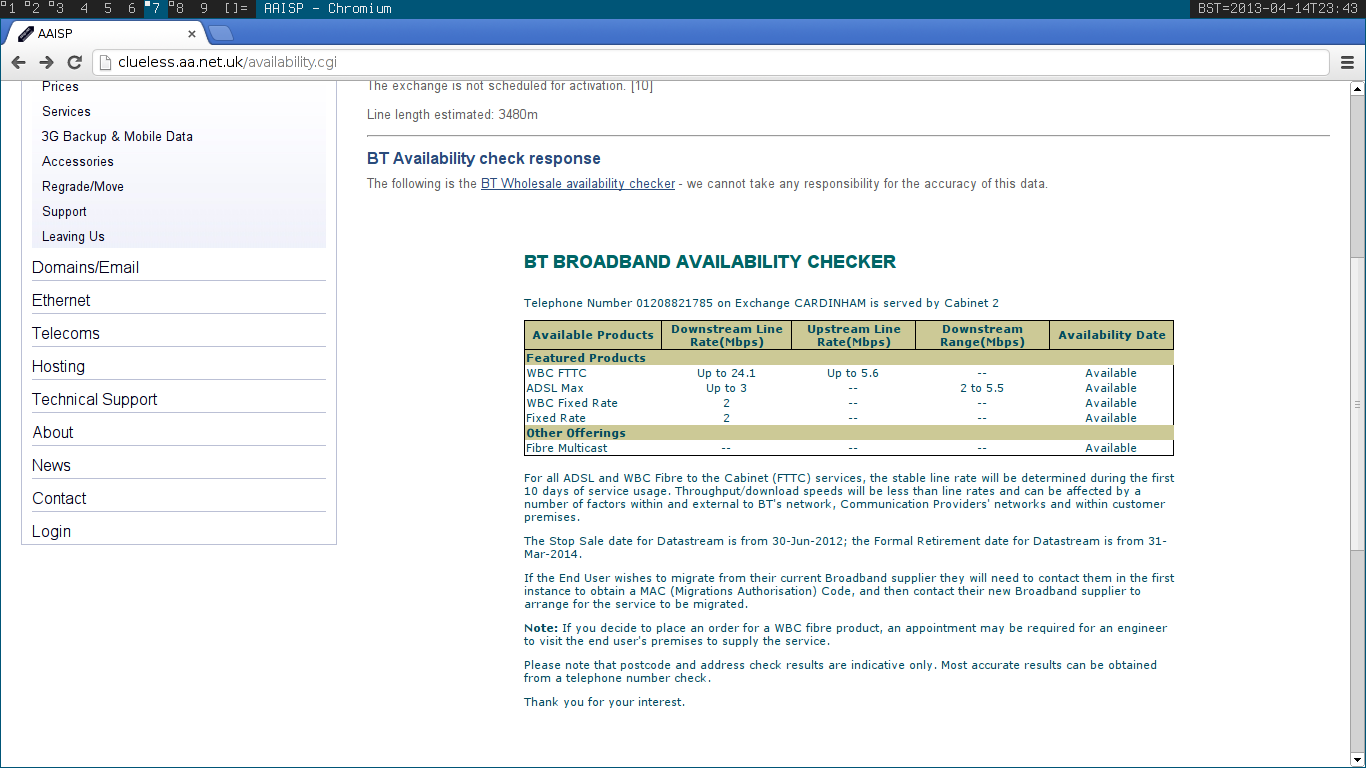
Task: Close the AAISP tab
Action: coord(190,34)
